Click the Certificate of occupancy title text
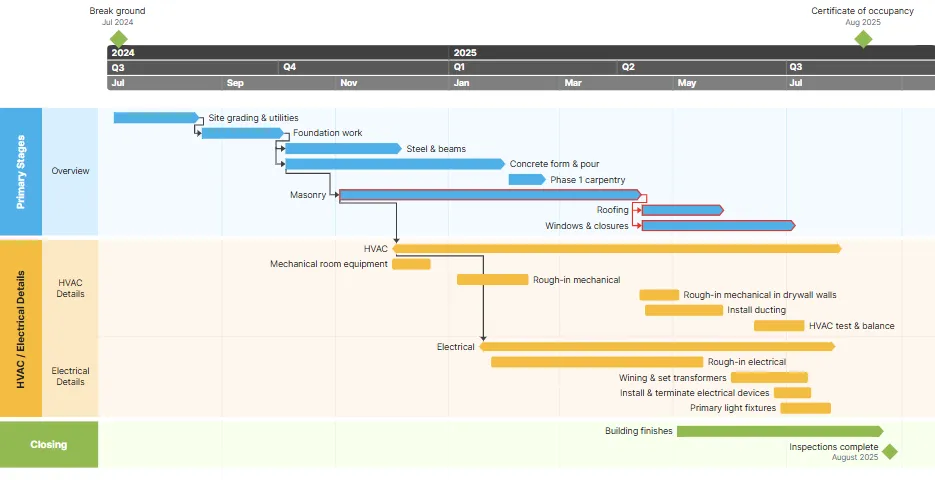Image resolution: width=935 pixels, height=480 pixels. [x=862, y=11]
